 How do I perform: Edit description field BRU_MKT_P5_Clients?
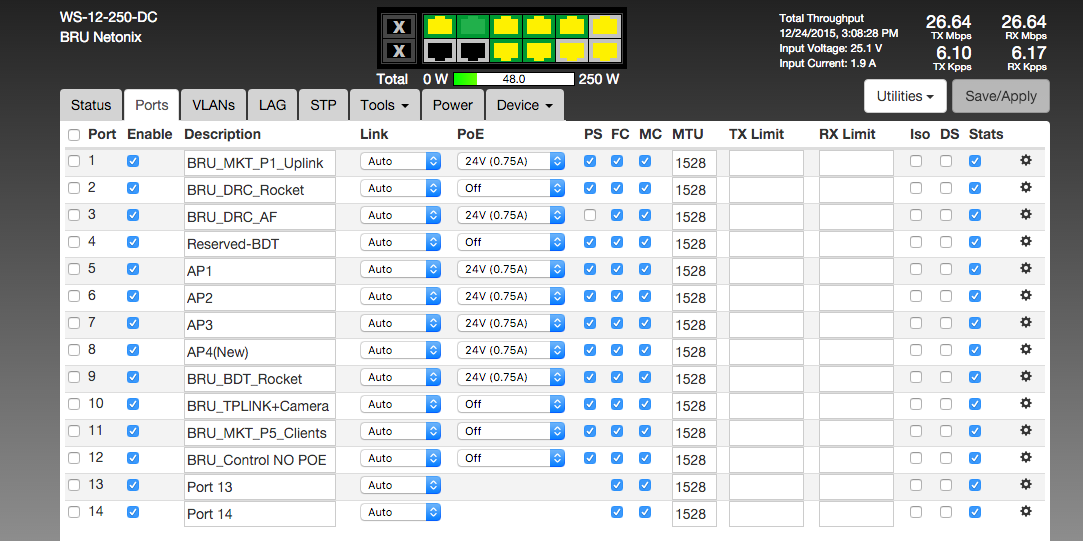click(260, 433)
